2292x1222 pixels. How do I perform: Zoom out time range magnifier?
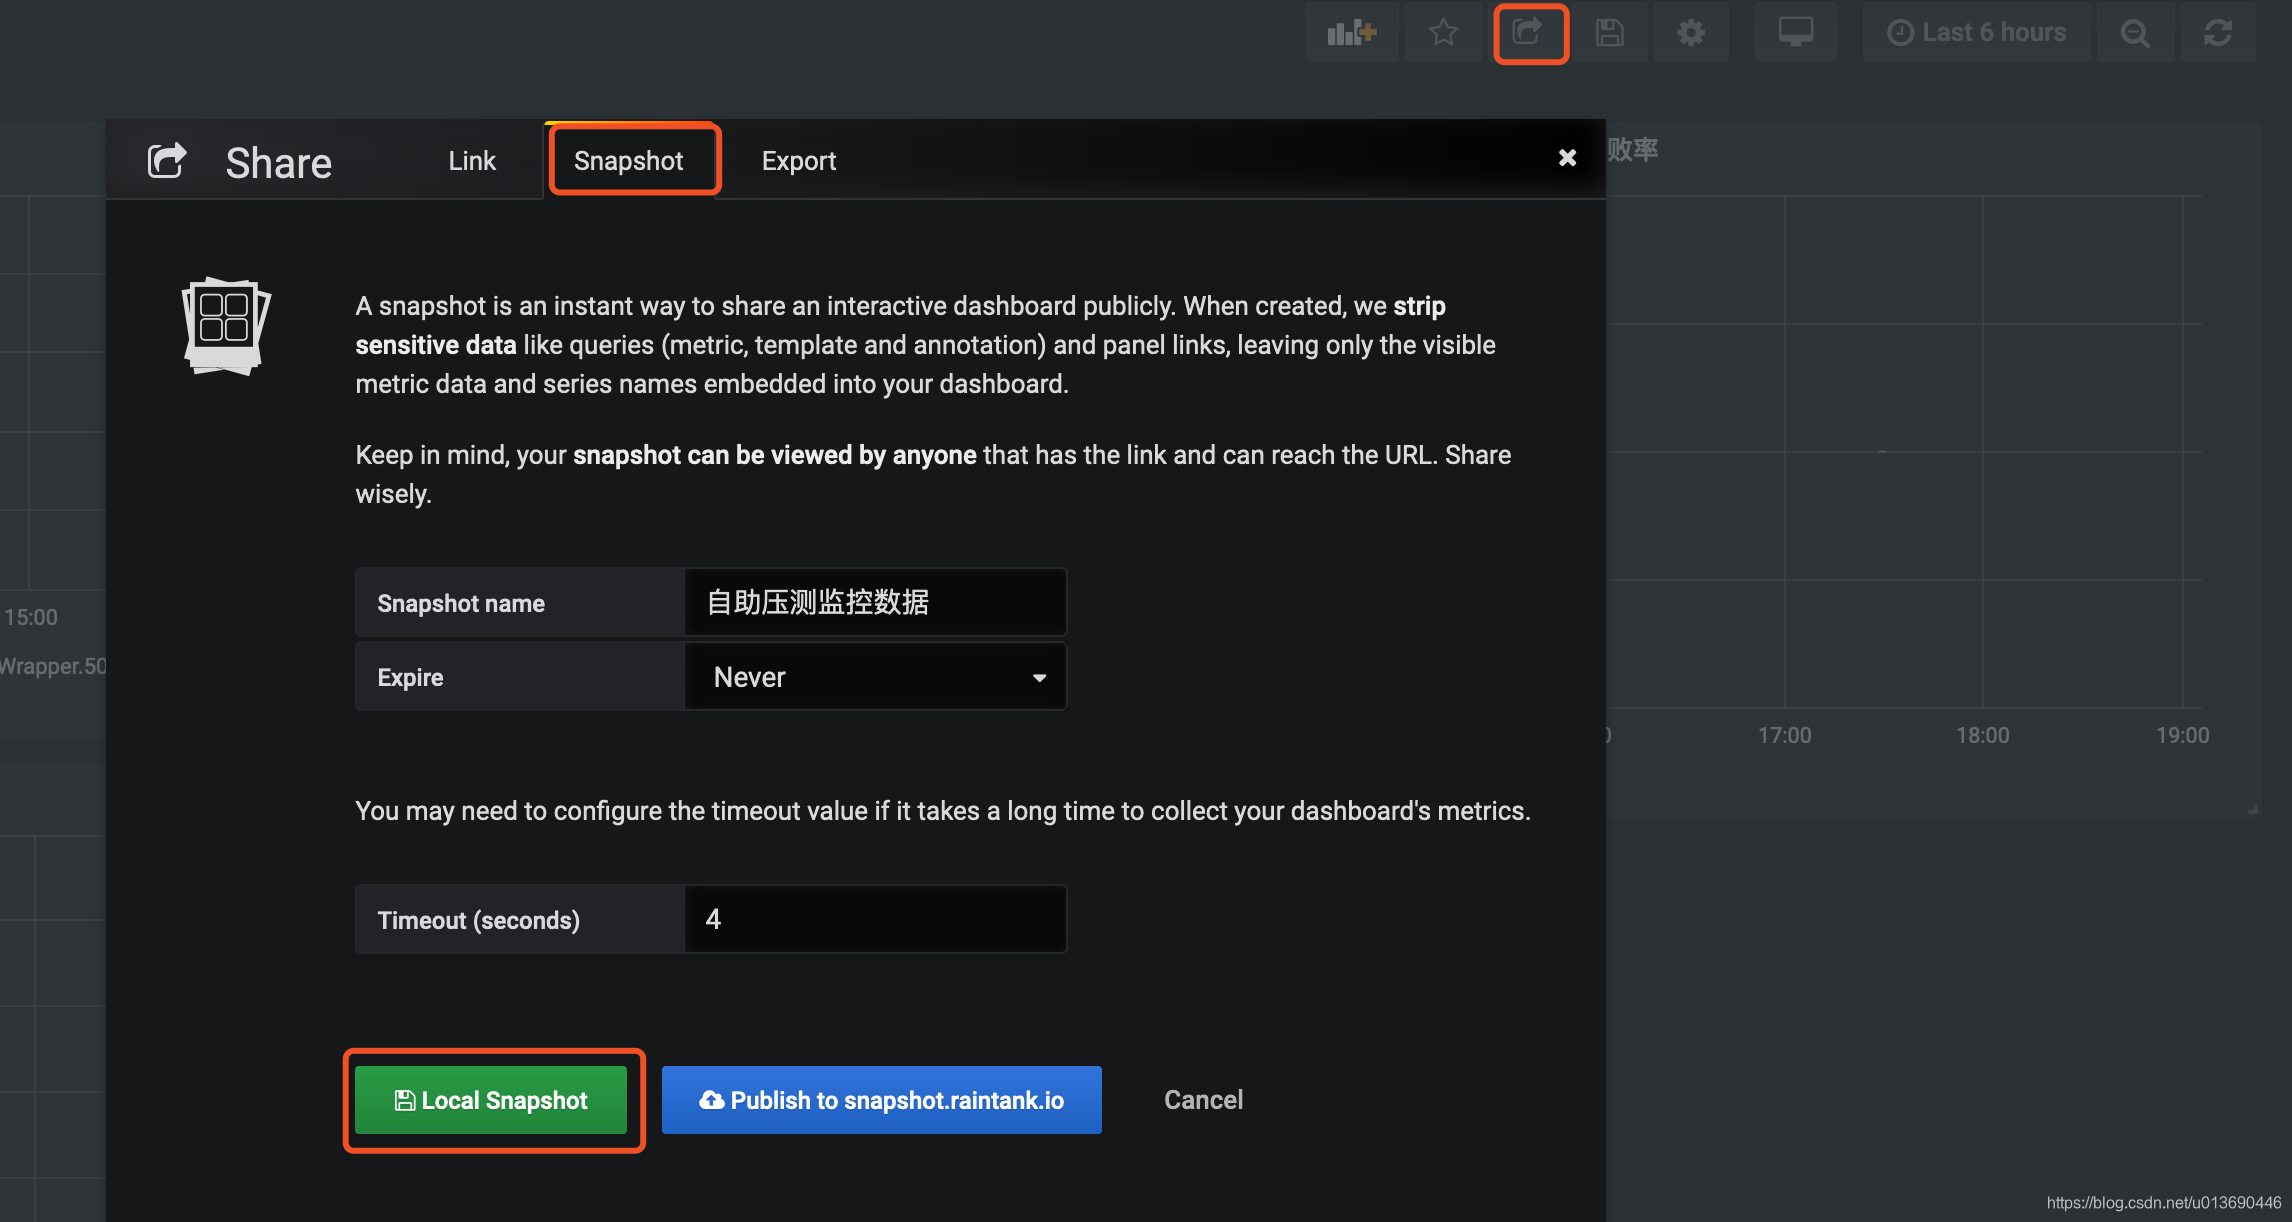(2134, 33)
